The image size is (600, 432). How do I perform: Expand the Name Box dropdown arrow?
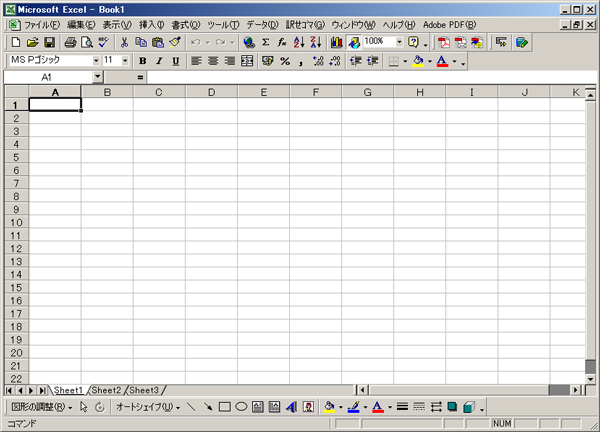(x=98, y=77)
